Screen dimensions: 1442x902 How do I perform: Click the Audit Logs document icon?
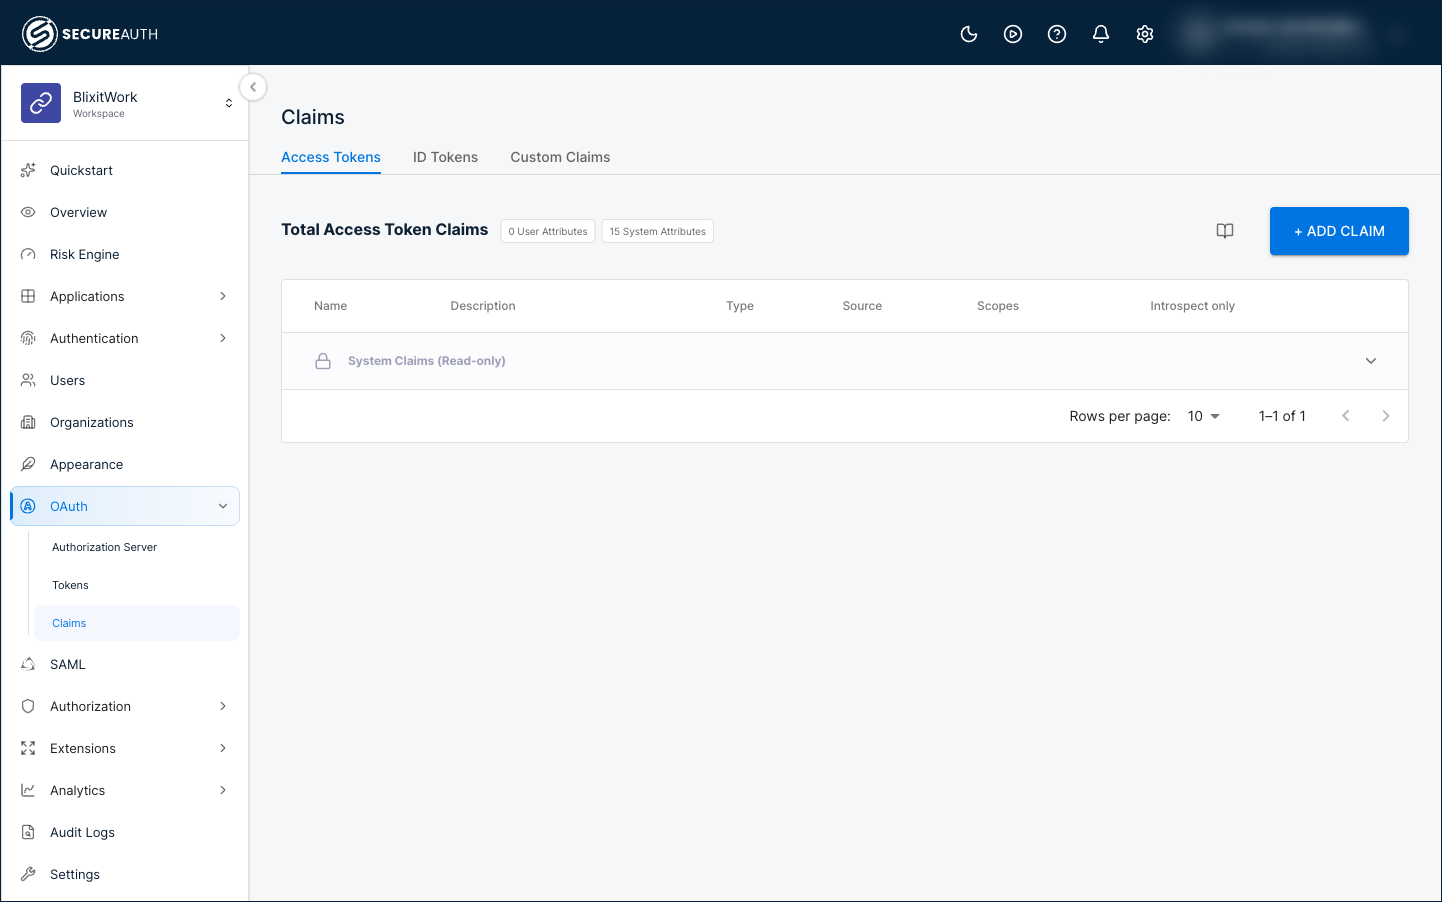point(28,832)
